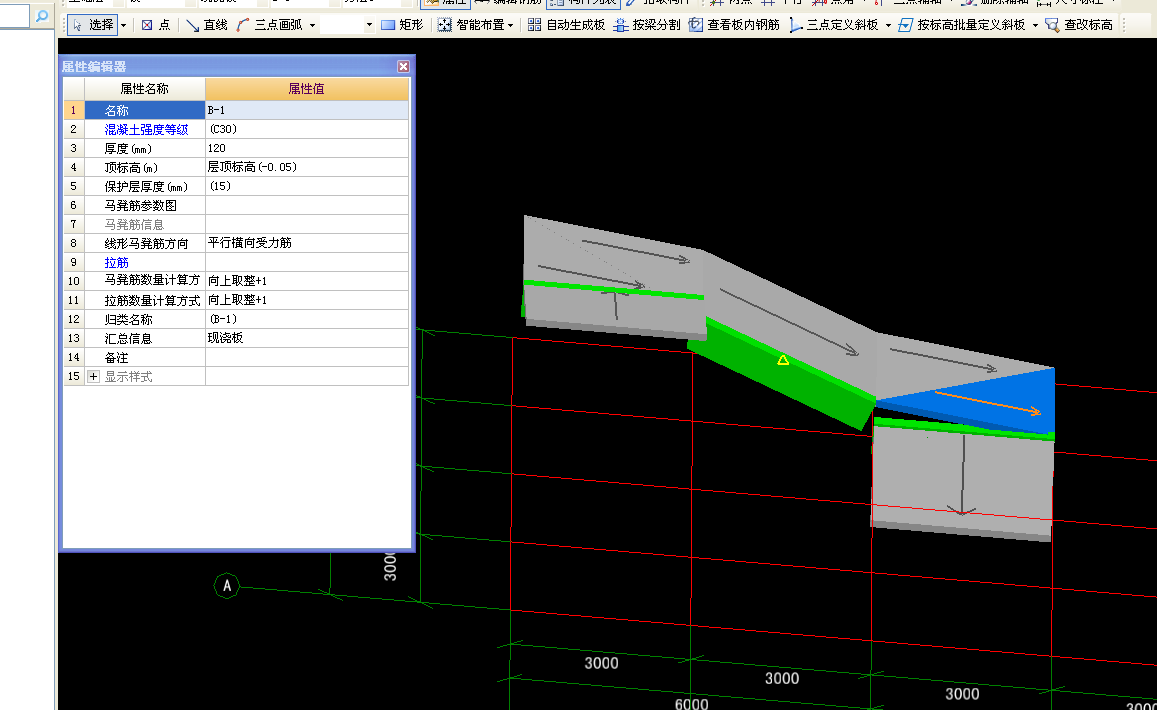Image resolution: width=1157 pixels, height=710 pixels.
Task: Click the 属性名称 column header
Action: (145, 89)
